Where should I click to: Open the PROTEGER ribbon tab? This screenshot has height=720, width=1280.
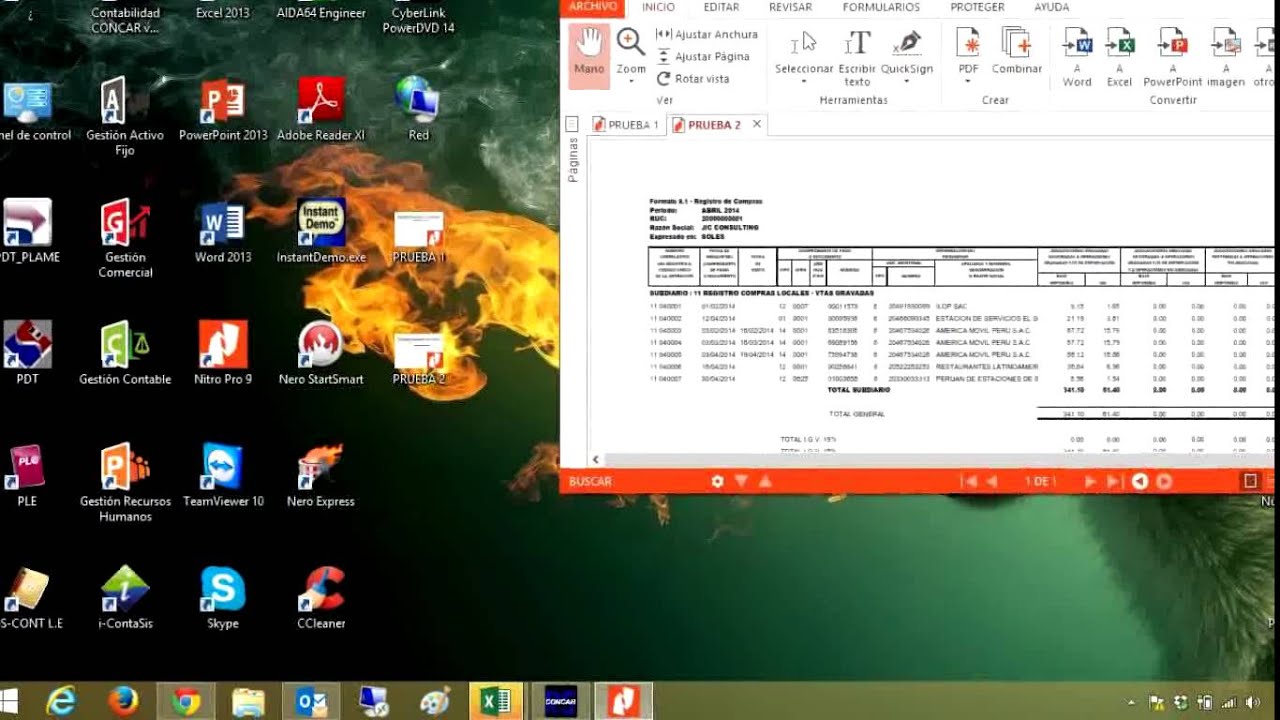coord(977,7)
